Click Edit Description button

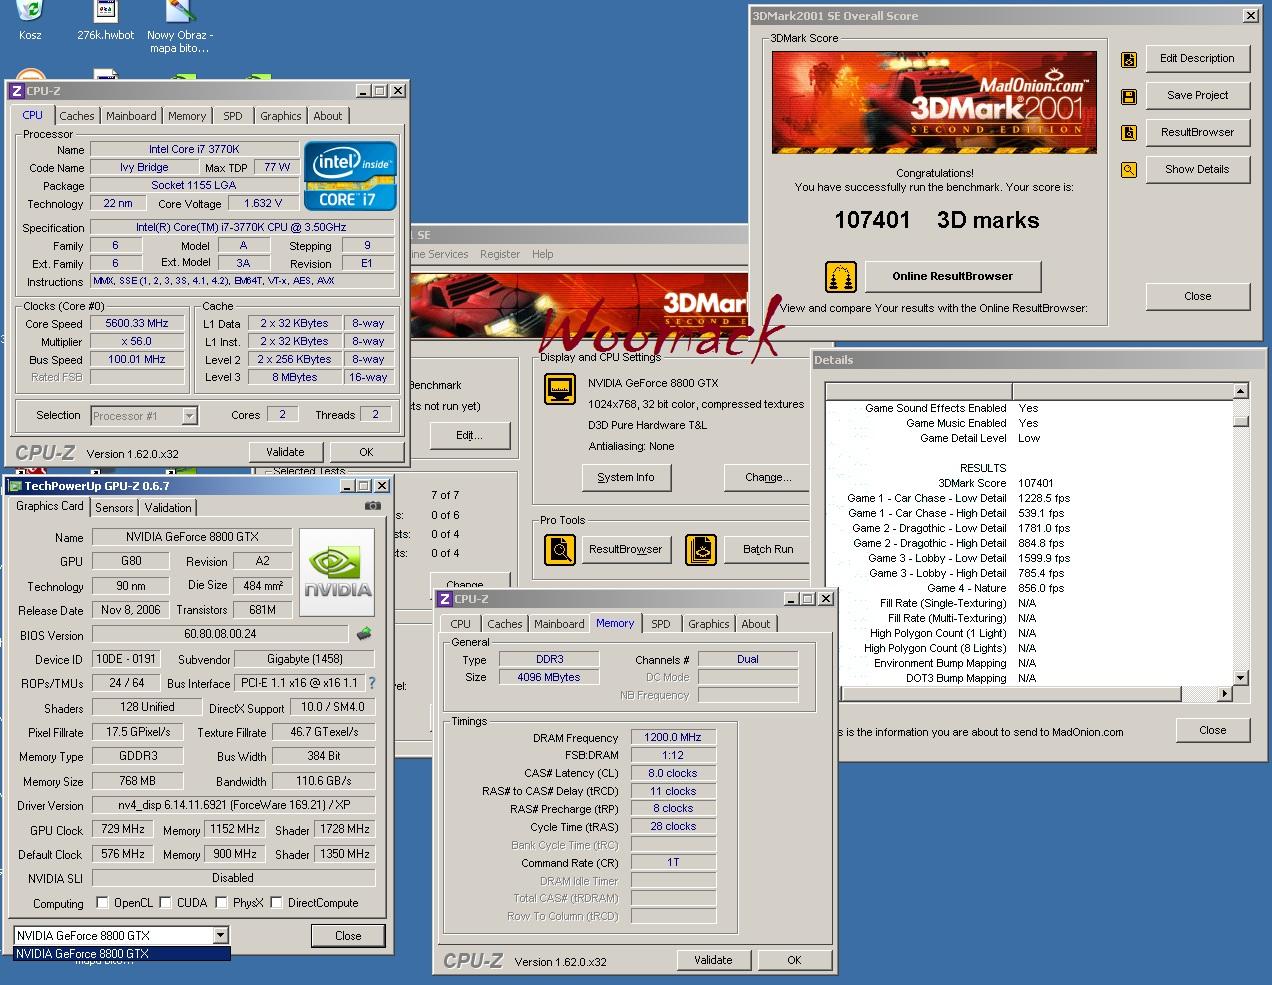coord(1197,59)
